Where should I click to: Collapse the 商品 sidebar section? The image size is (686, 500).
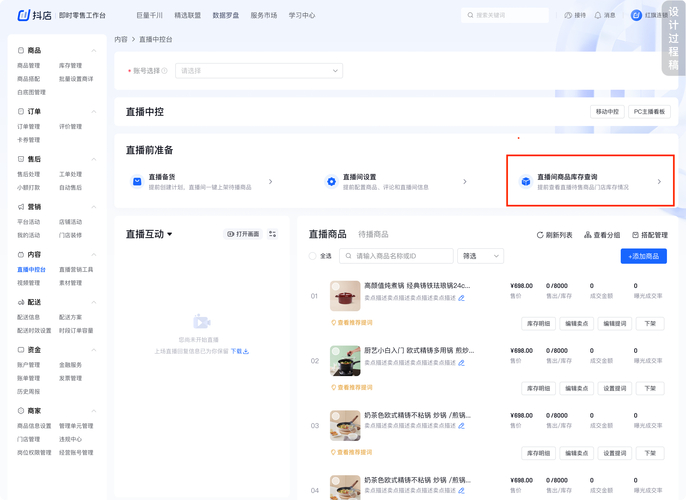(x=94, y=50)
